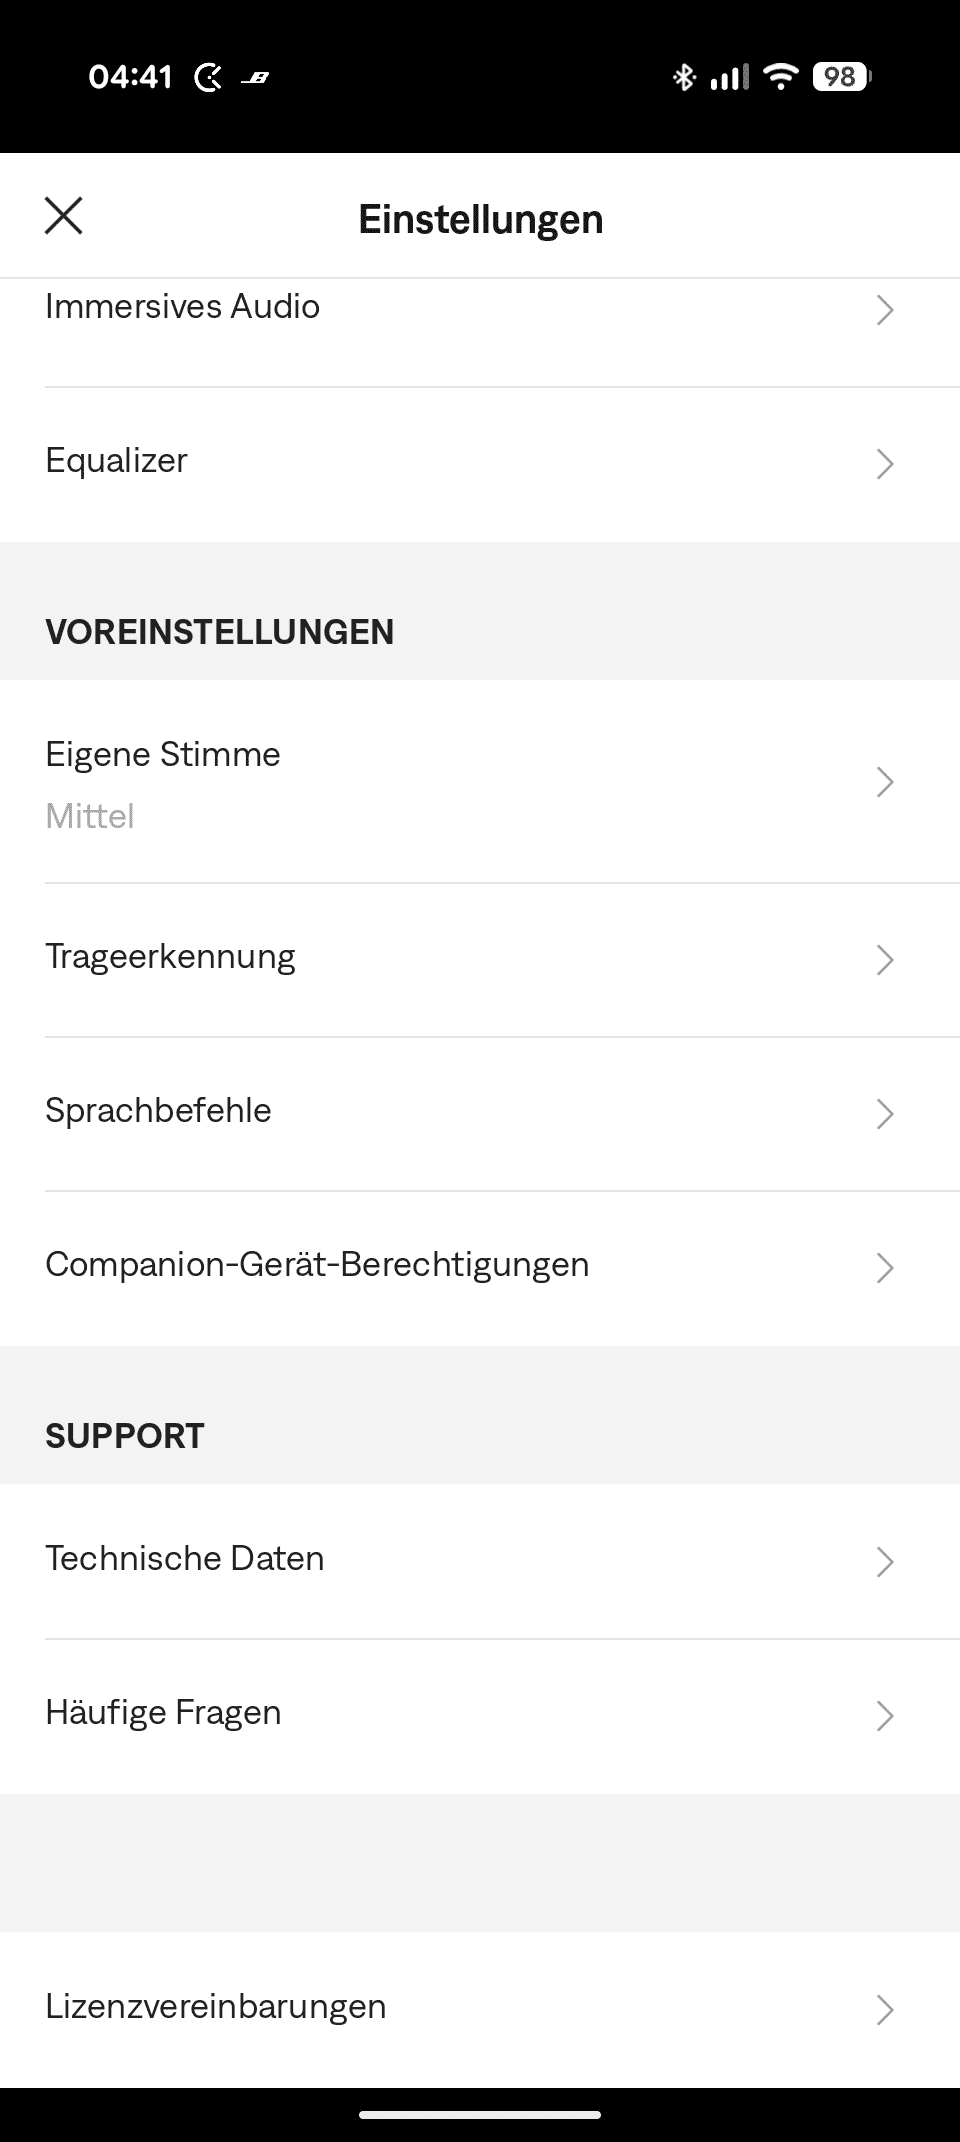Tap the Bluetooth icon in status bar

684,77
